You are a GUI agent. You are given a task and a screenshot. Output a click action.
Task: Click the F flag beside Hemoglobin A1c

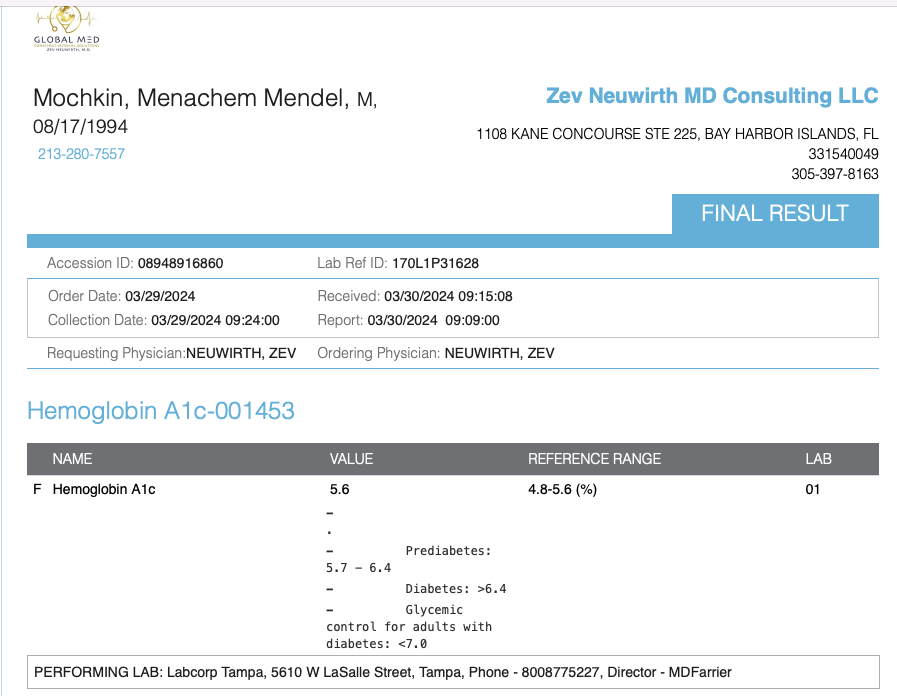(38, 490)
